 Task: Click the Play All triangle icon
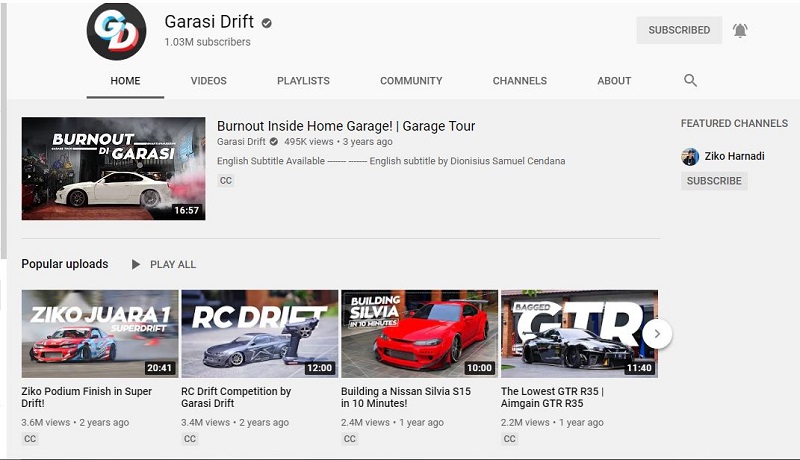tap(136, 264)
